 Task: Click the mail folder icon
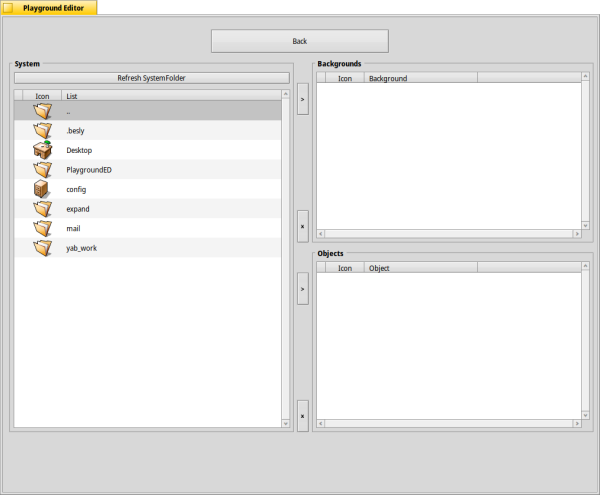[42, 228]
